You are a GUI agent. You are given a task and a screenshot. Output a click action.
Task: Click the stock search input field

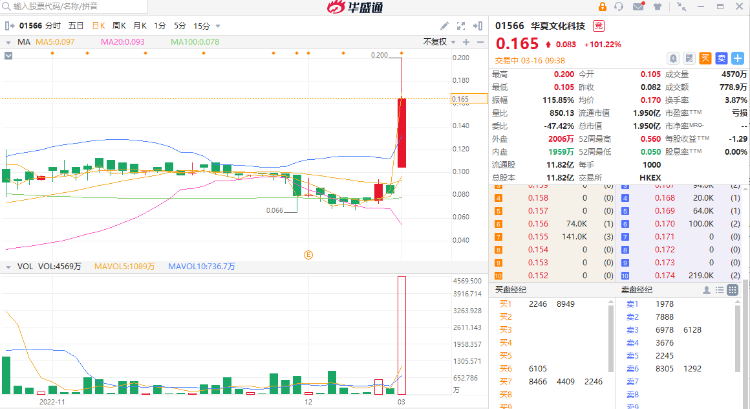click(x=74, y=6)
